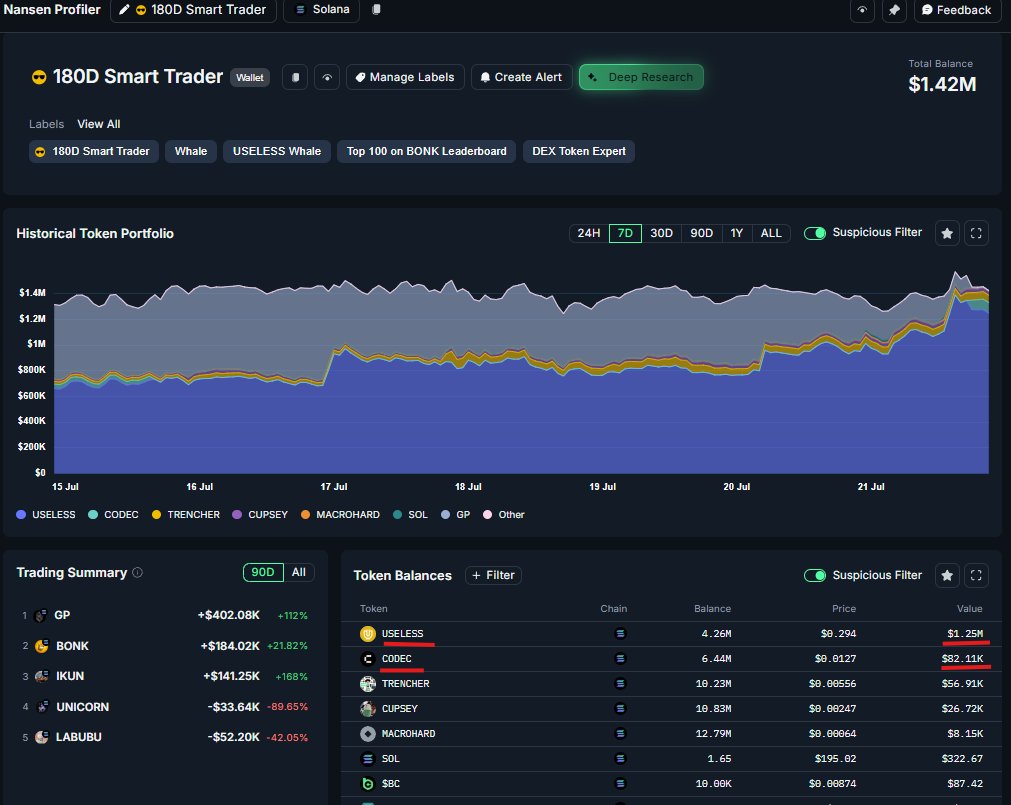Click Nansen Profiler title
Image resolution: width=1011 pixels, height=805 pixels.
[x=52, y=10]
